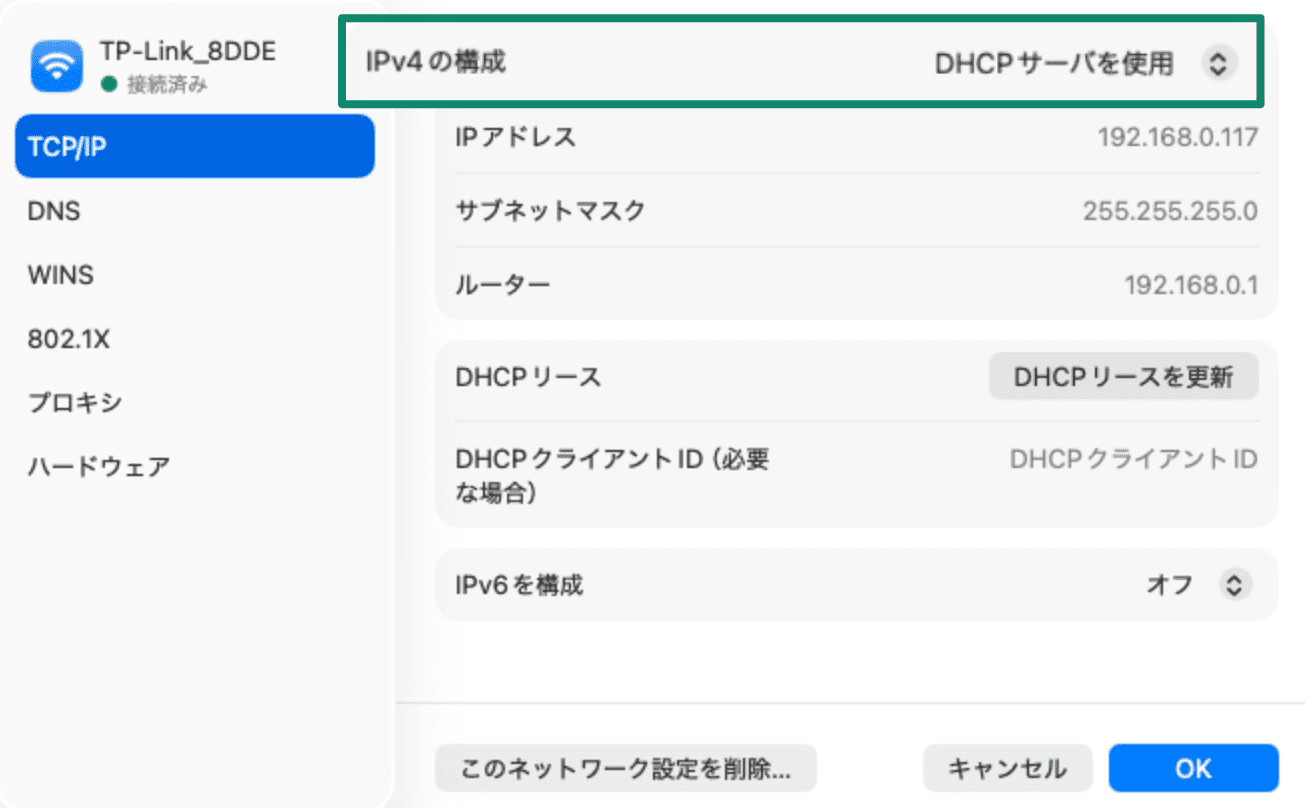Viewport: 1305px width, 808px height.
Task: Select the subnet mask 255.255.255.0
Action: click(x=1170, y=211)
